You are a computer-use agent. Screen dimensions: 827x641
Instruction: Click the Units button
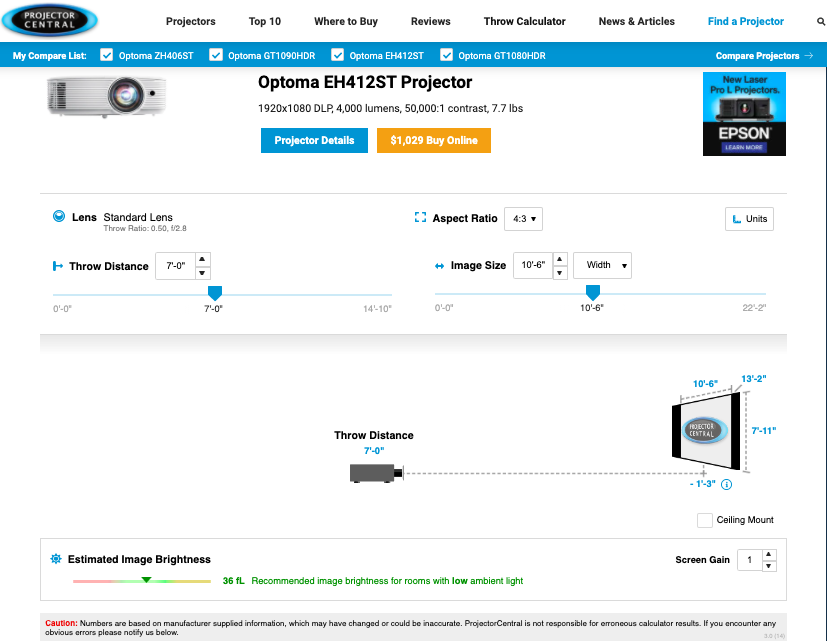click(749, 219)
